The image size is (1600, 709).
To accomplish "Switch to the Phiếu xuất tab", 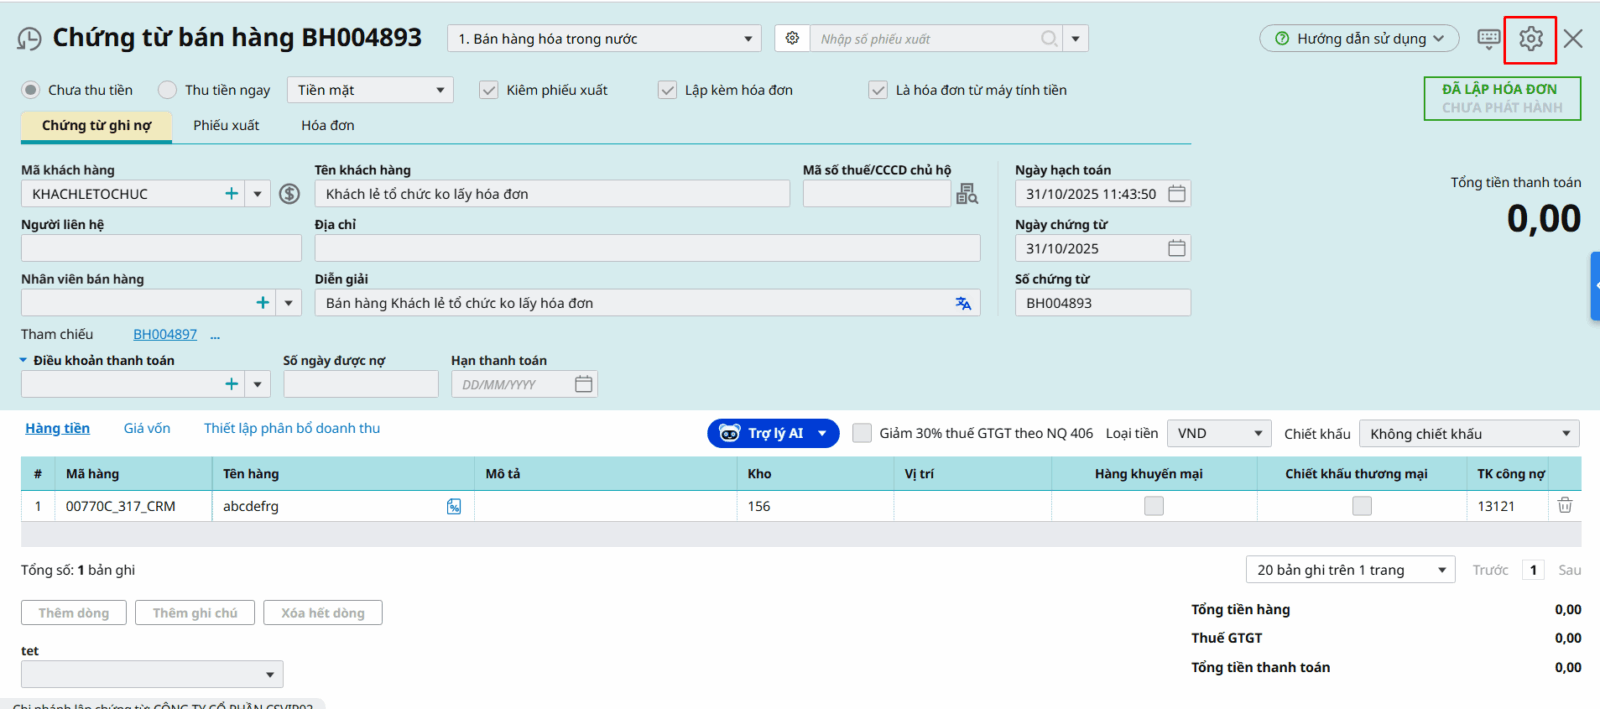I will coord(226,126).
